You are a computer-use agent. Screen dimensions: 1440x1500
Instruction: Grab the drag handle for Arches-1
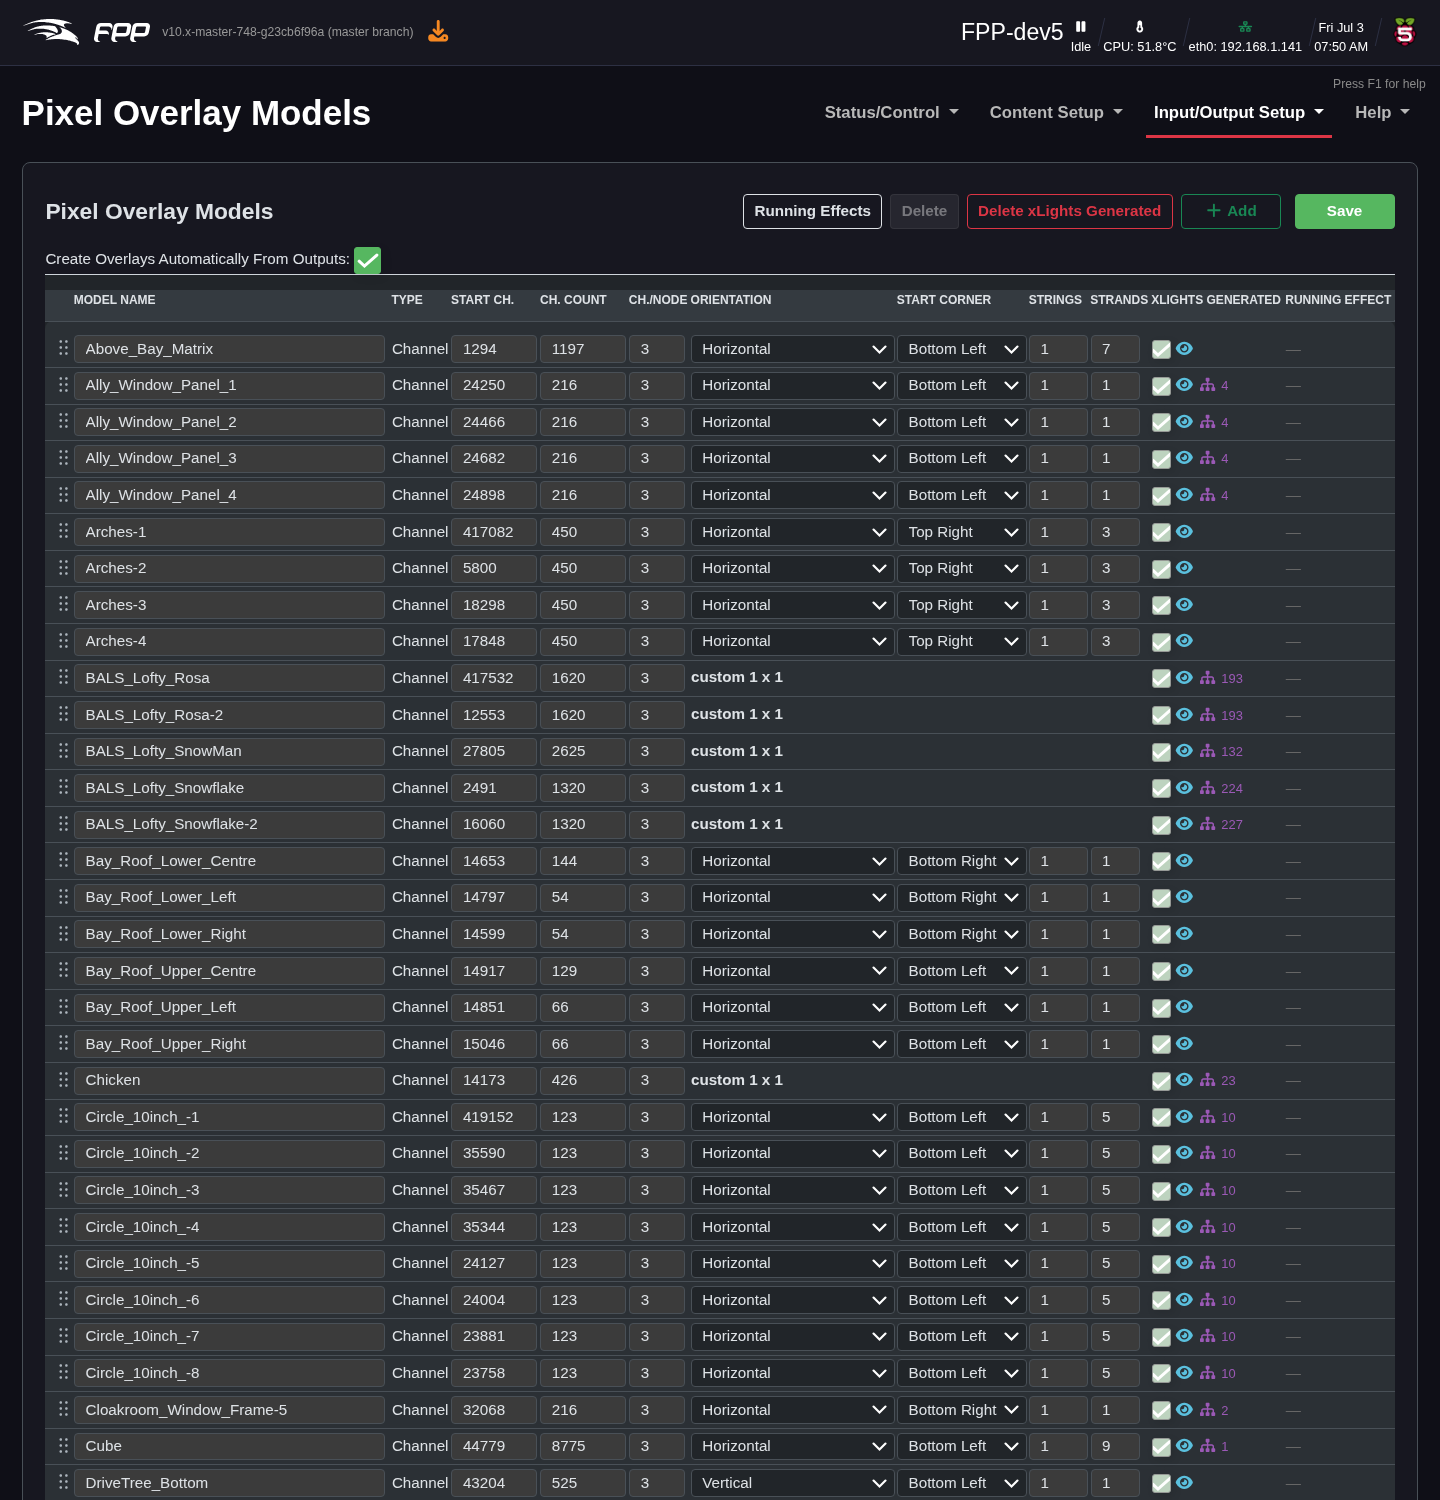click(x=63, y=531)
